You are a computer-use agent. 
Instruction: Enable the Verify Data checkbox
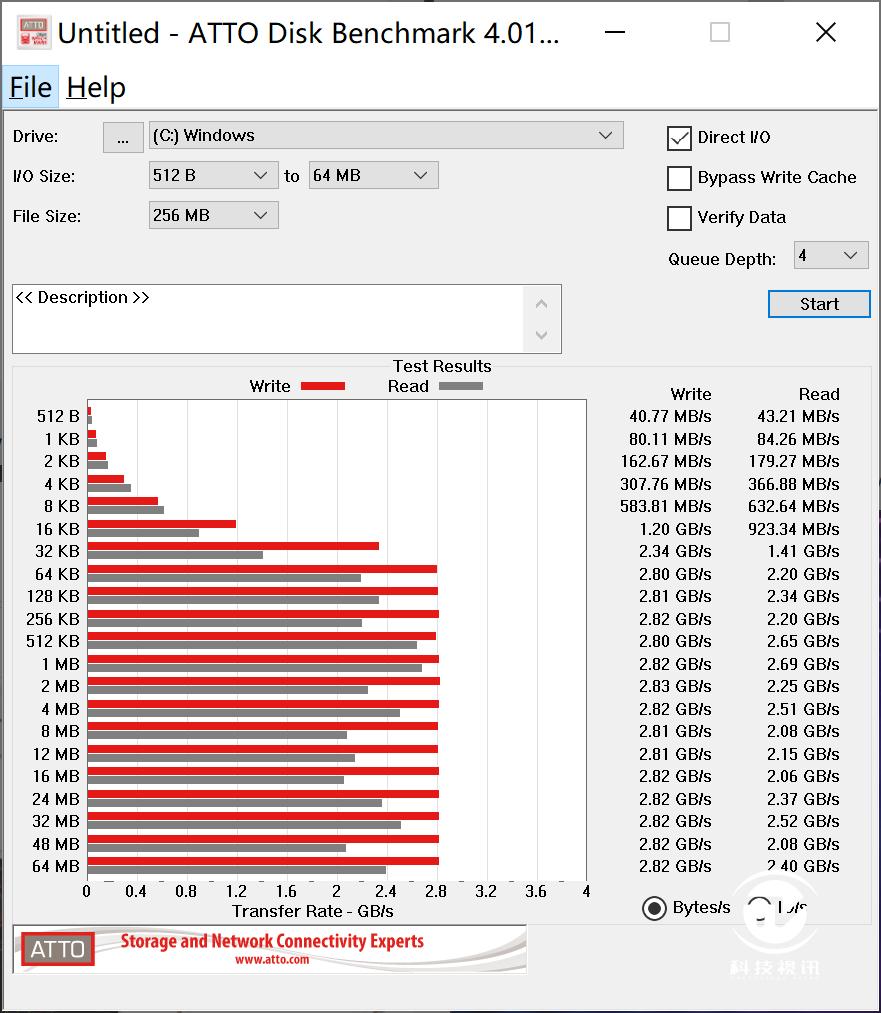coord(679,218)
